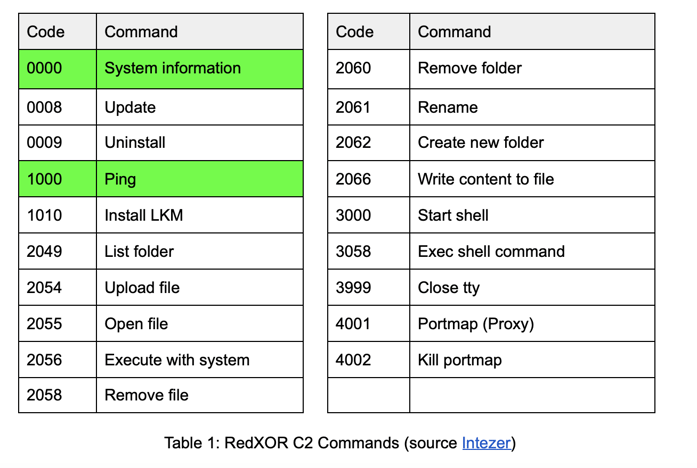Click the Exec shell command cell
The width and height of the screenshot is (697, 468).
[532, 251]
